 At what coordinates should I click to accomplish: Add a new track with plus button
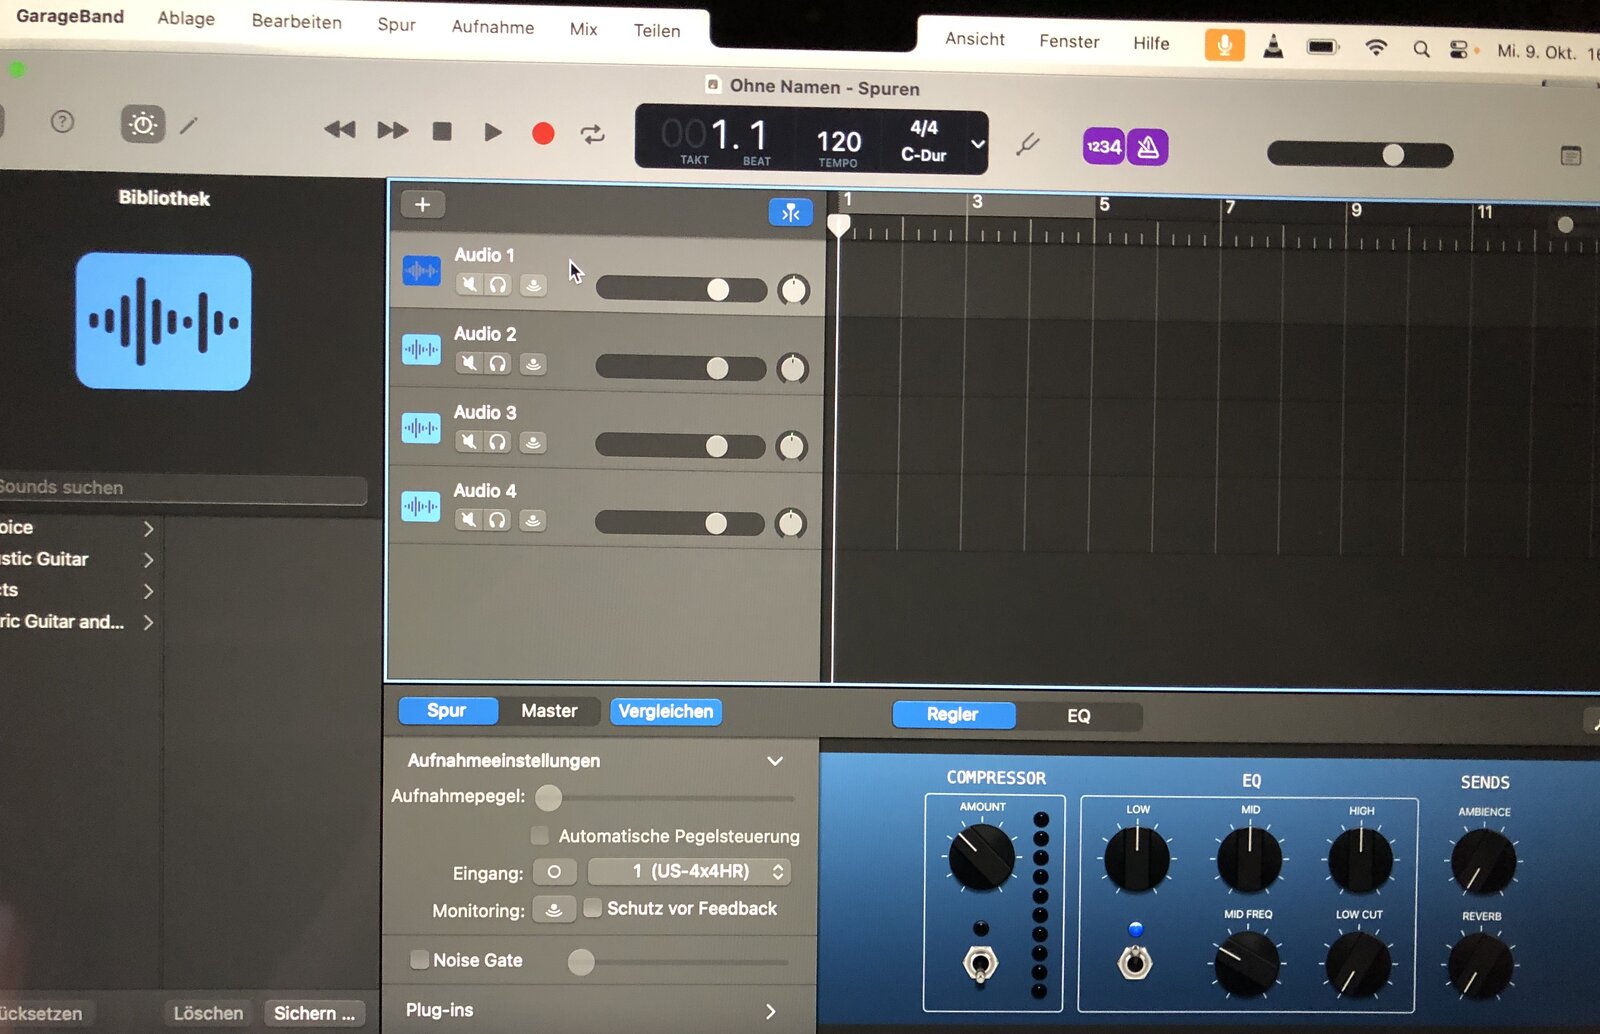pos(422,205)
